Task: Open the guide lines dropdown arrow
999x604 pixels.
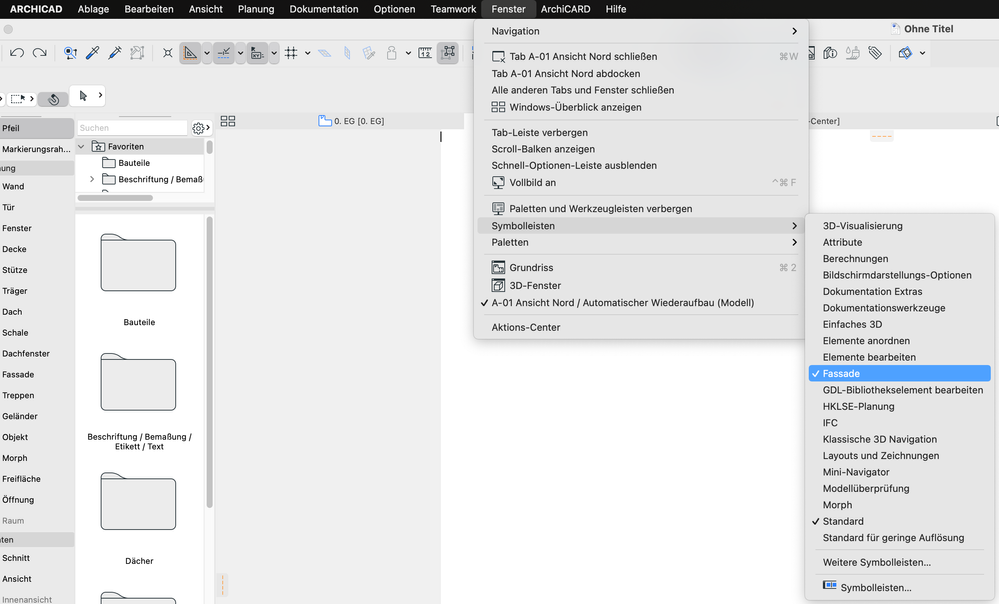Action: (206, 53)
